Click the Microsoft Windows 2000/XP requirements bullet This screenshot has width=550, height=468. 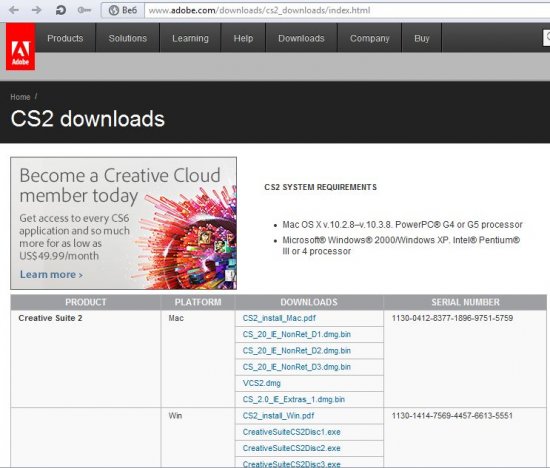point(401,246)
